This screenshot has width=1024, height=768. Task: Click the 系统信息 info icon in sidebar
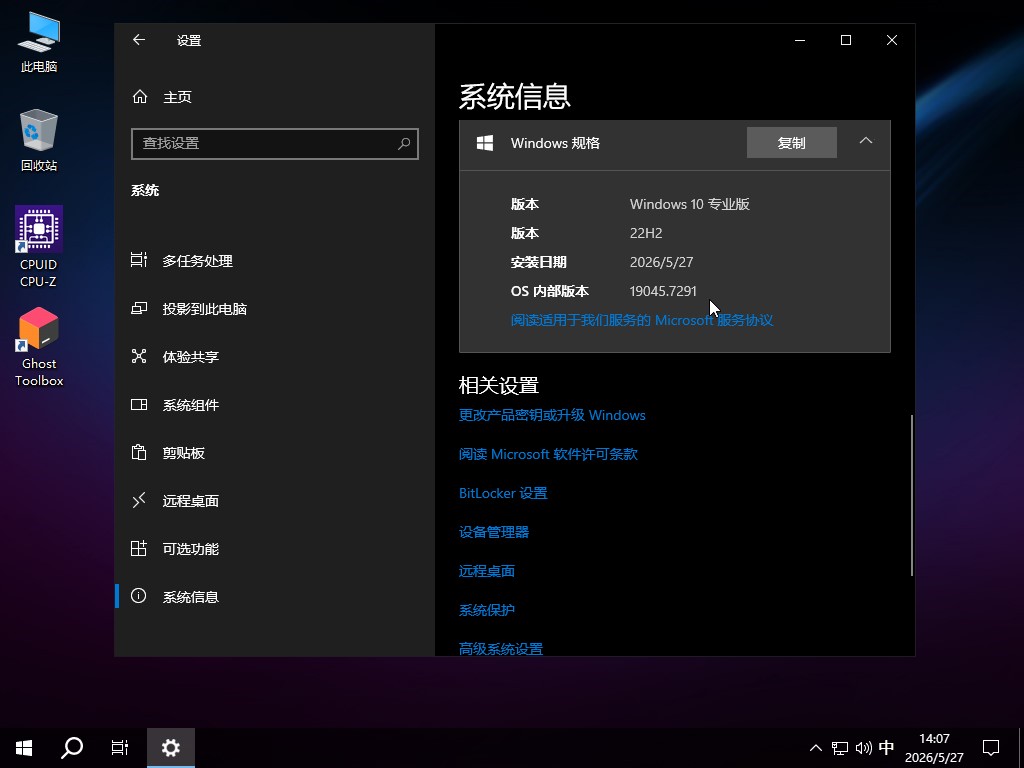click(138, 596)
